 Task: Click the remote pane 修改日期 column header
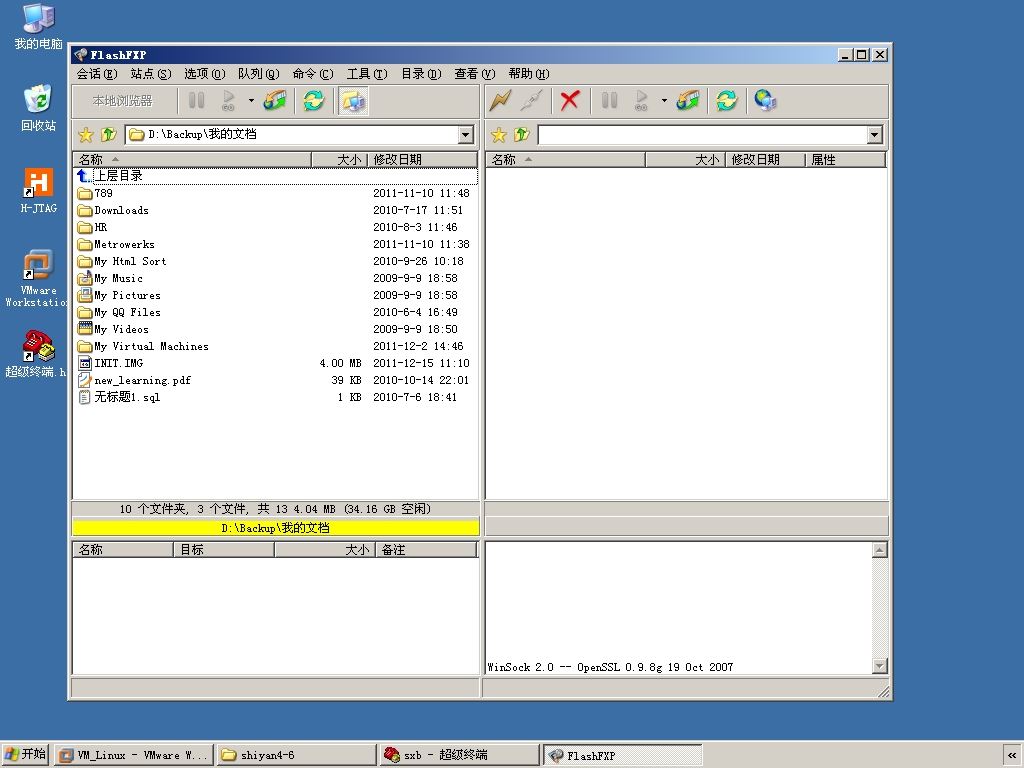765,159
